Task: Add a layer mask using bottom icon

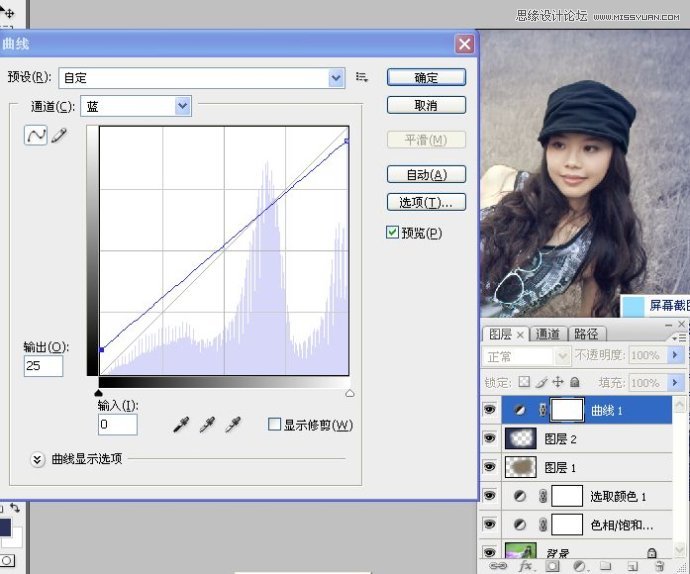Action: [553, 566]
